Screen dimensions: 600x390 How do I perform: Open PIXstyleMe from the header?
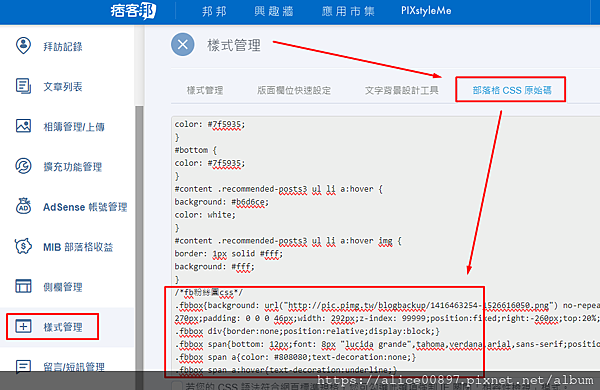click(426, 11)
